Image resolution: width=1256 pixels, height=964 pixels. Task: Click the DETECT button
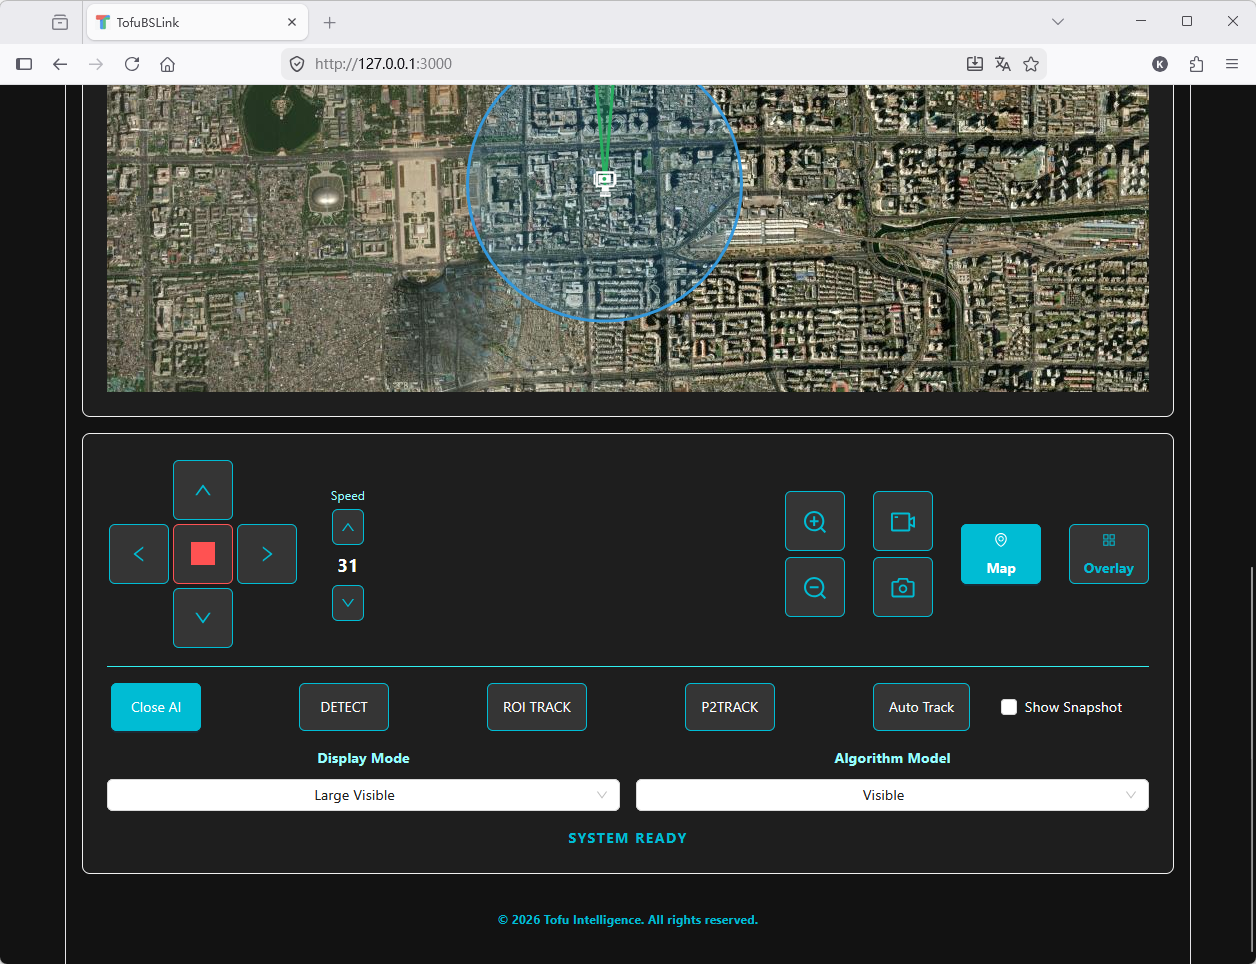(344, 707)
